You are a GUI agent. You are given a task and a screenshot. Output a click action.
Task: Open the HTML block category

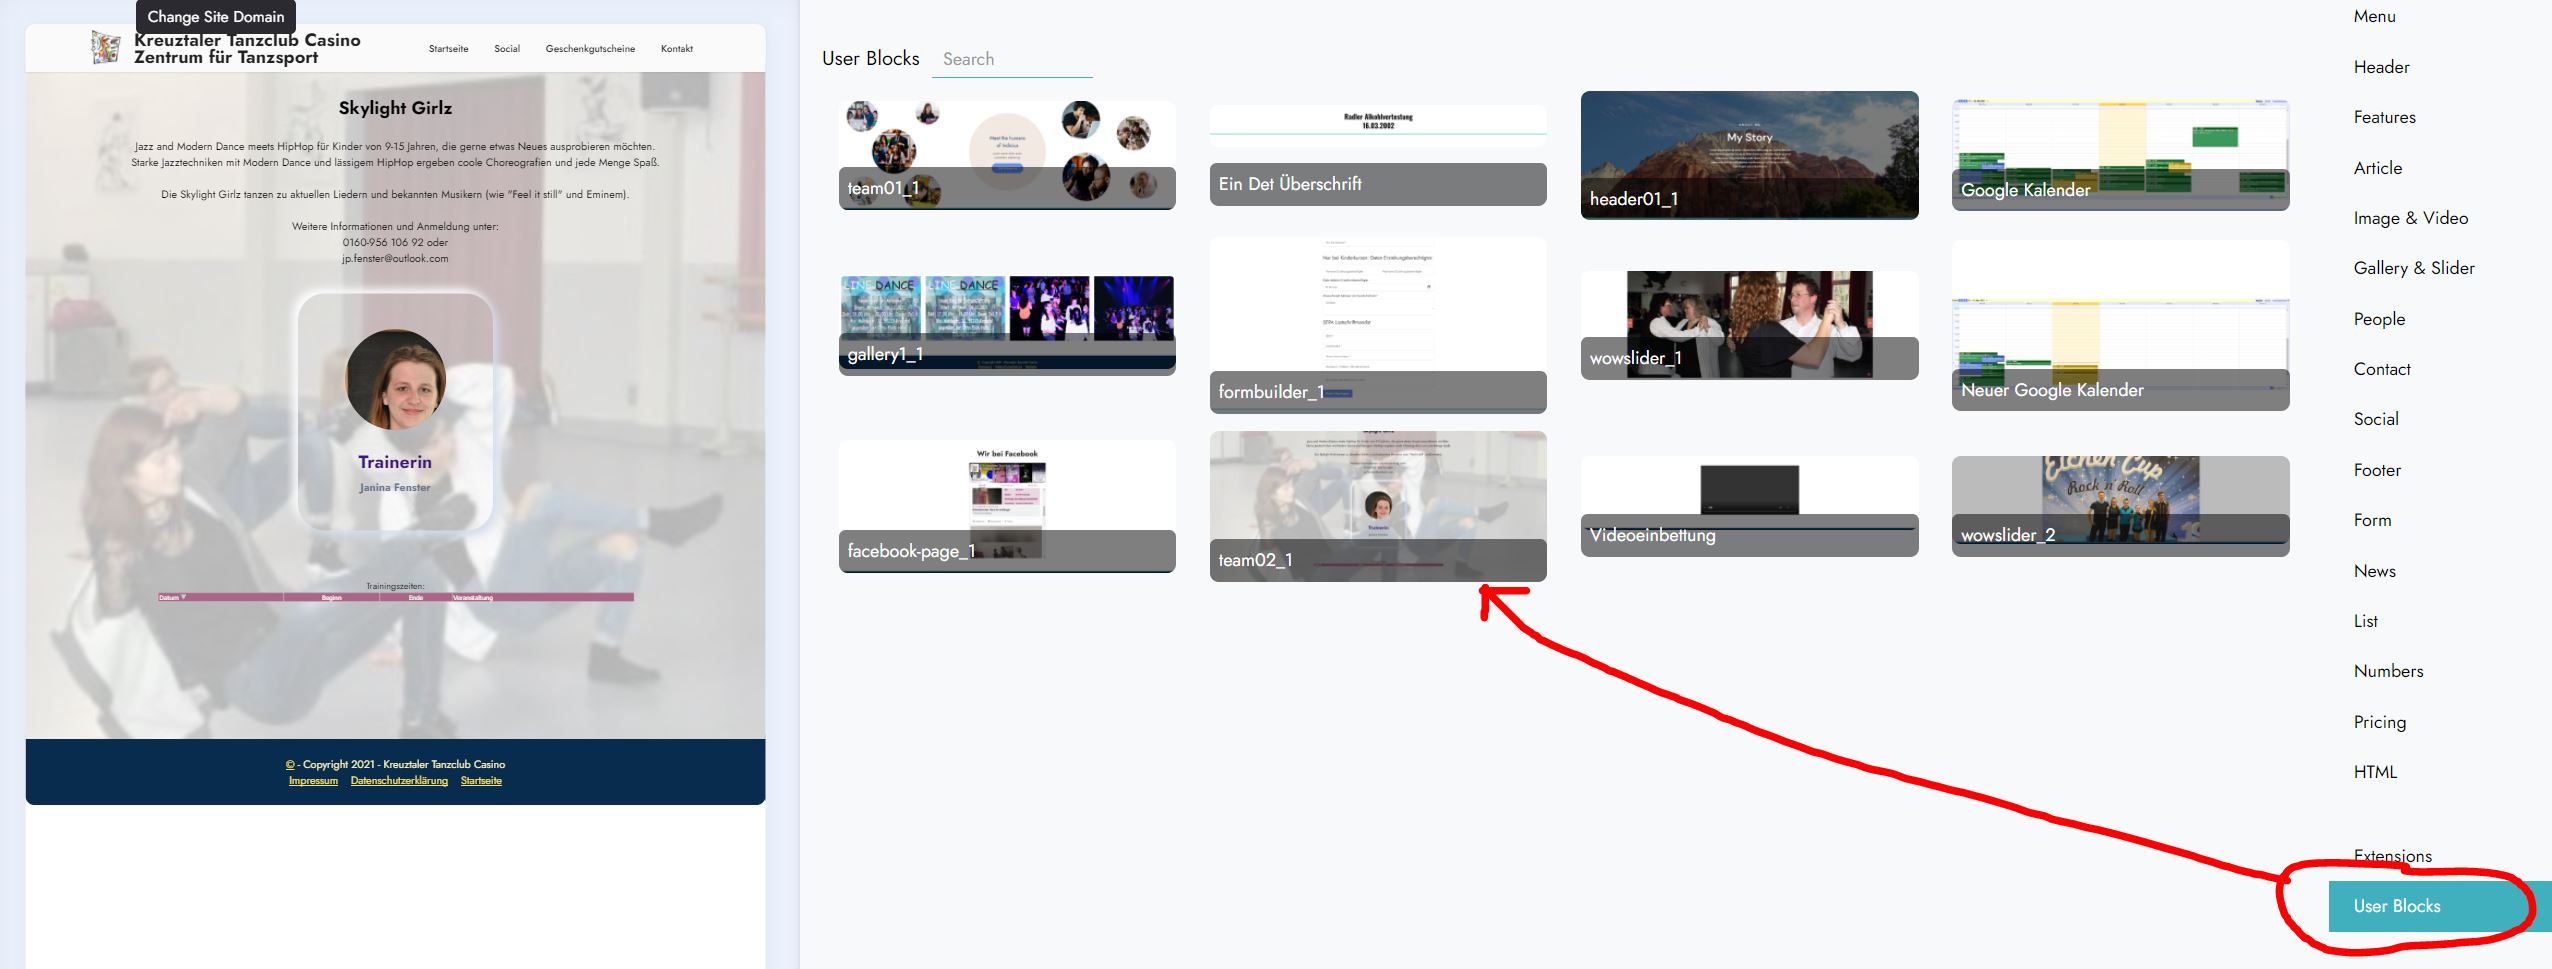click(2375, 772)
